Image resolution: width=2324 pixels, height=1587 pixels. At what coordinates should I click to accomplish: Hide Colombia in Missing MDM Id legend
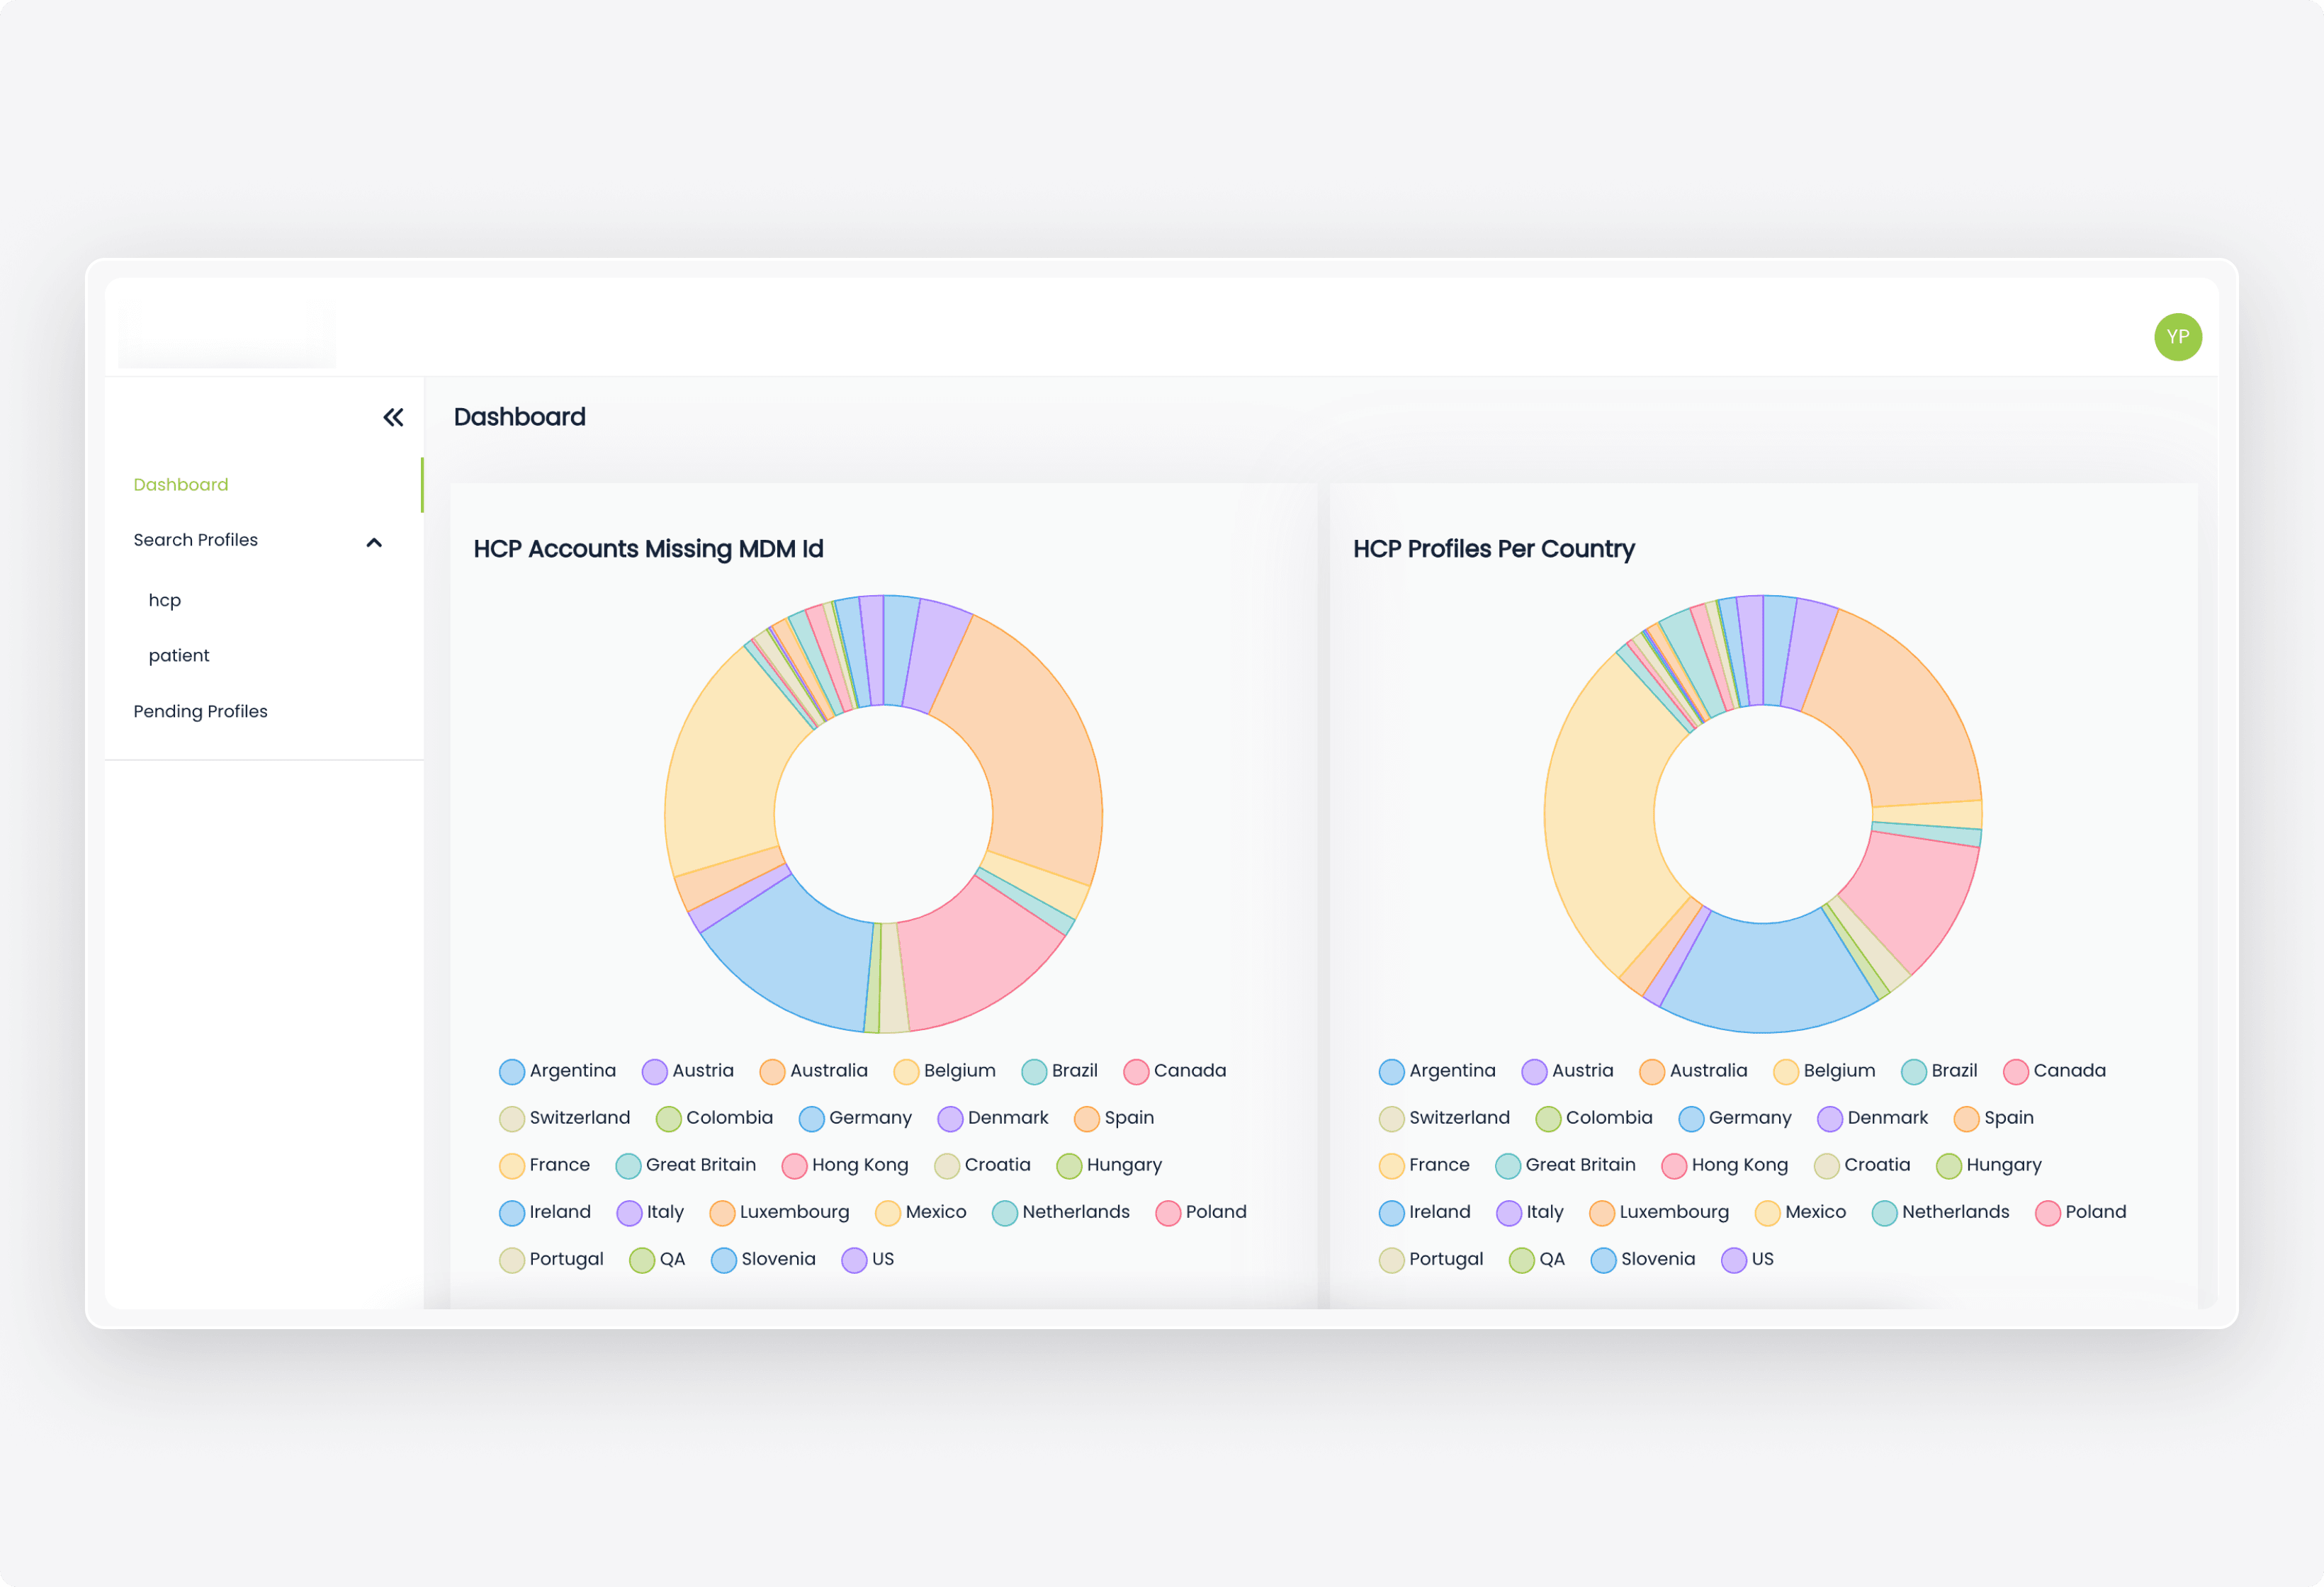coord(715,1118)
